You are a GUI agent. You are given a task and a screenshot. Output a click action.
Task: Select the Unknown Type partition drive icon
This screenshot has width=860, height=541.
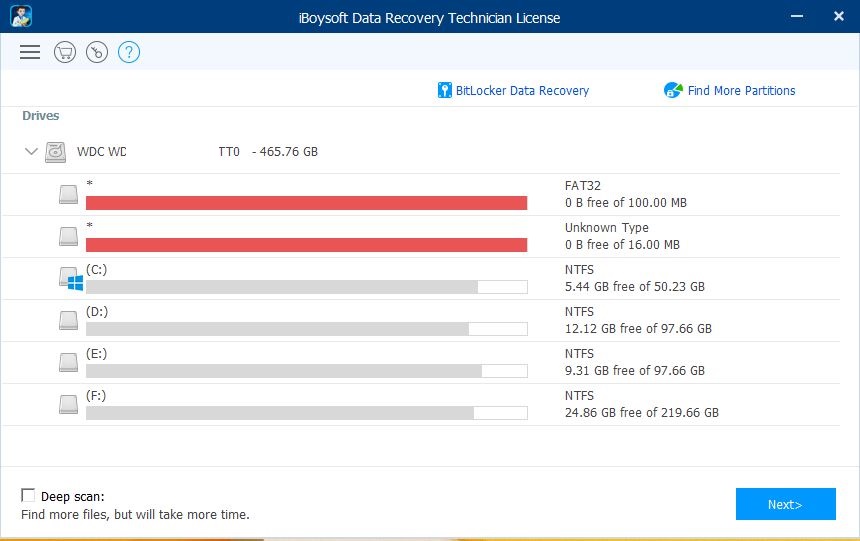[x=69, y=236]
